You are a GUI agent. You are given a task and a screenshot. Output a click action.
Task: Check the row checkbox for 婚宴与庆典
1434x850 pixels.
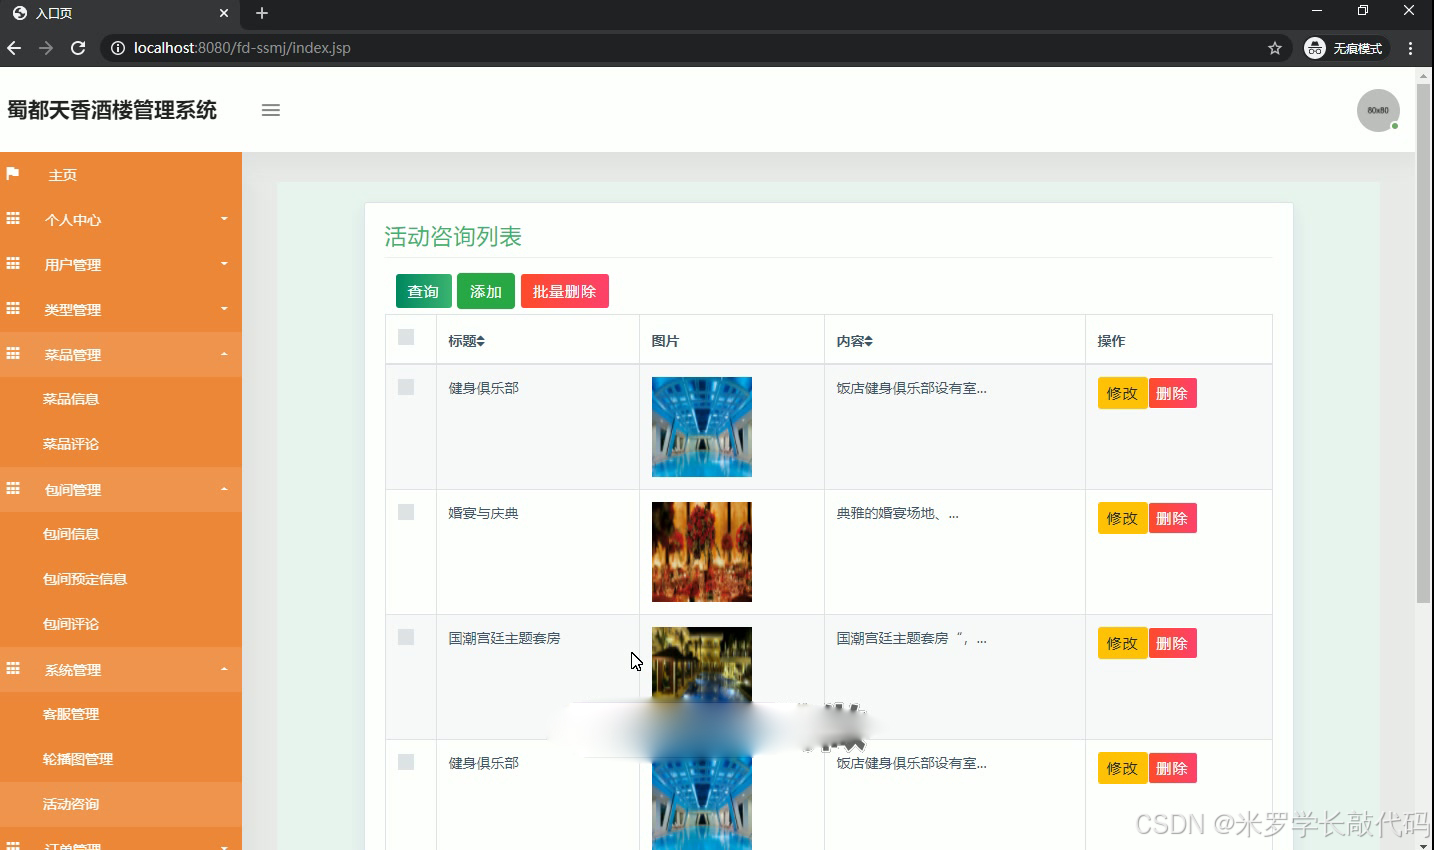[407, 512]
